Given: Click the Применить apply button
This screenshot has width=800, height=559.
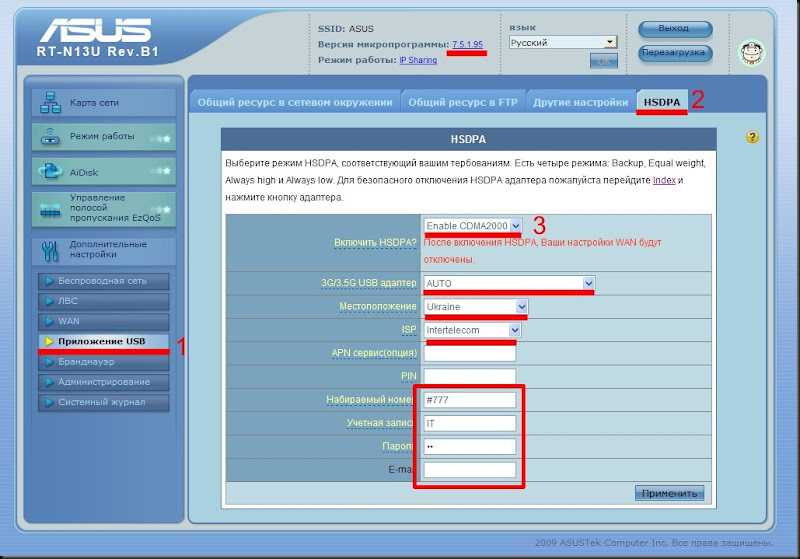Looking at the screenshot, I should 669,493.
